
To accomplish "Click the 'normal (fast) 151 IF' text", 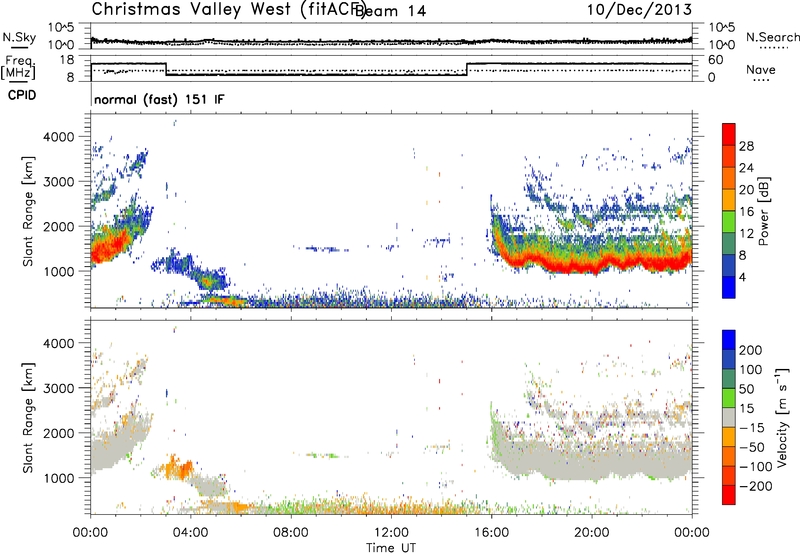I will (159, 99).
